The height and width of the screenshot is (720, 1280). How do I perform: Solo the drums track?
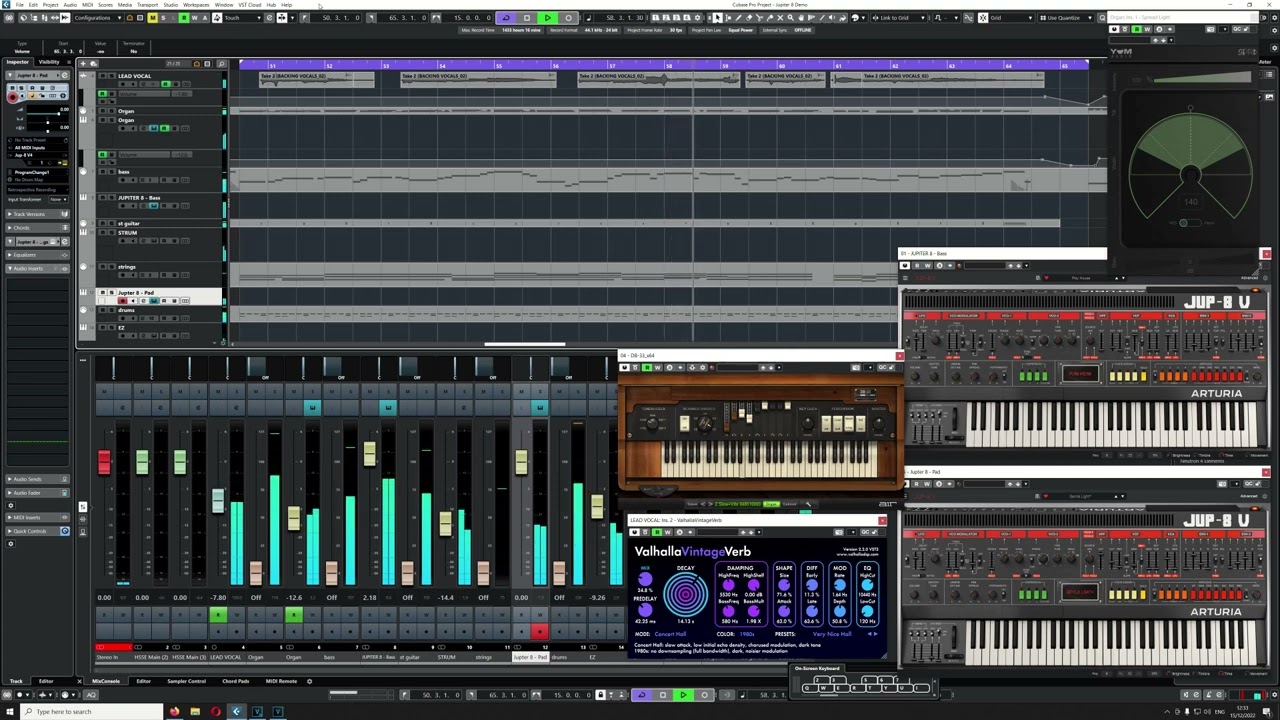110,310
